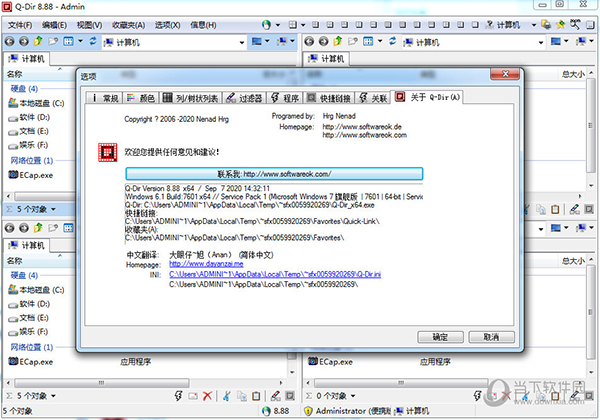Image resolution: width=600 pixels, height=420 pixels.
Task: Click red X delete icon in bottom-left pane
Action: (x=207, y=396)
